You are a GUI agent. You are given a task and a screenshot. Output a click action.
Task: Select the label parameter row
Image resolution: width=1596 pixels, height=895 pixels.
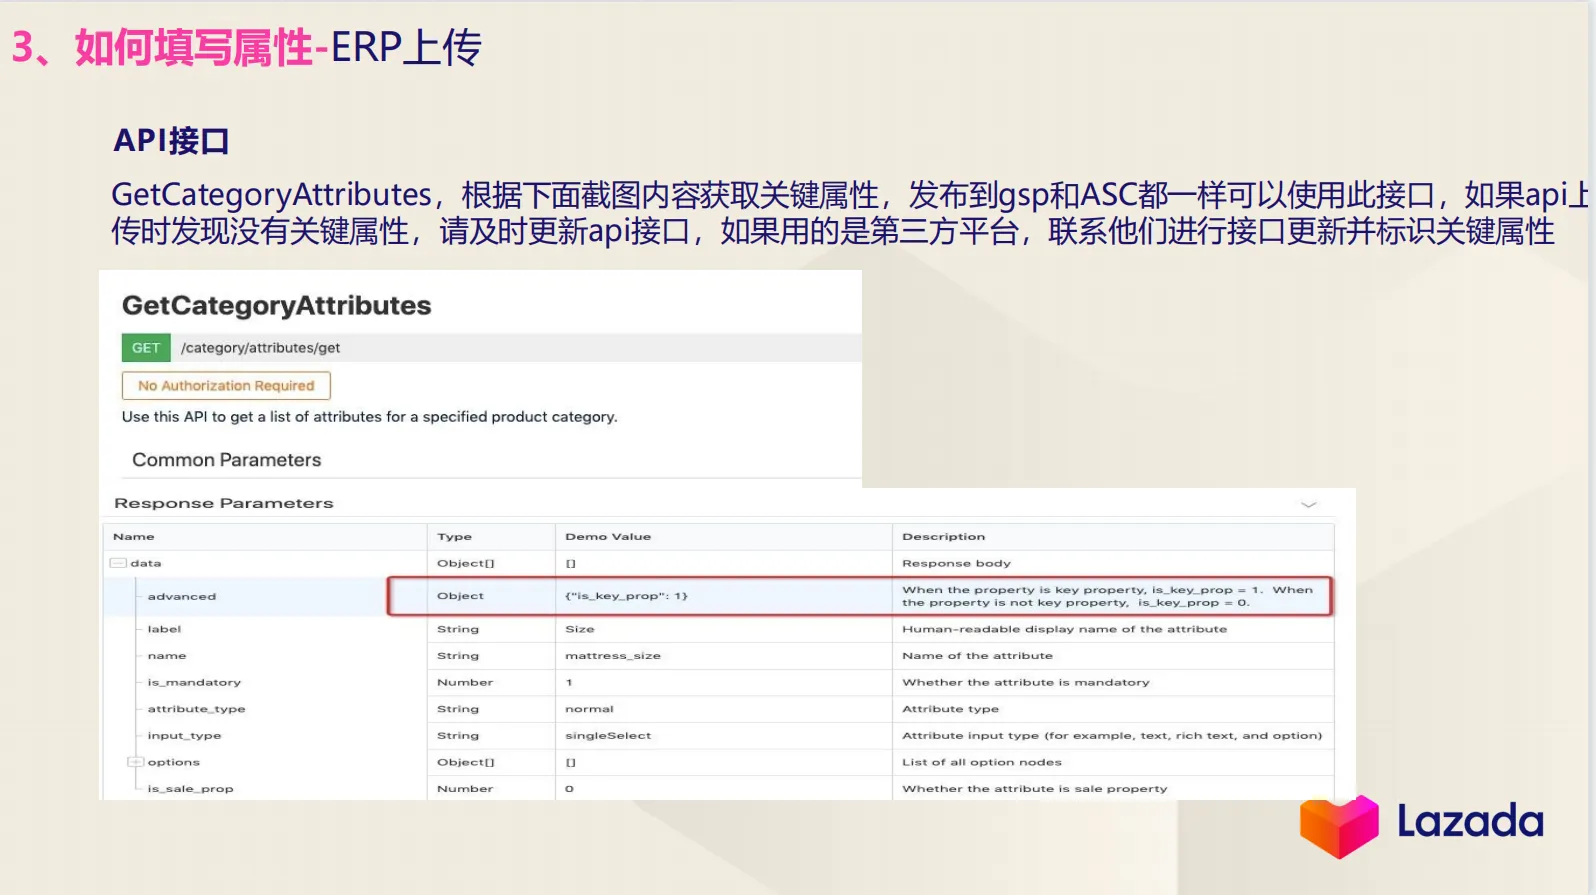click(719, 629)
